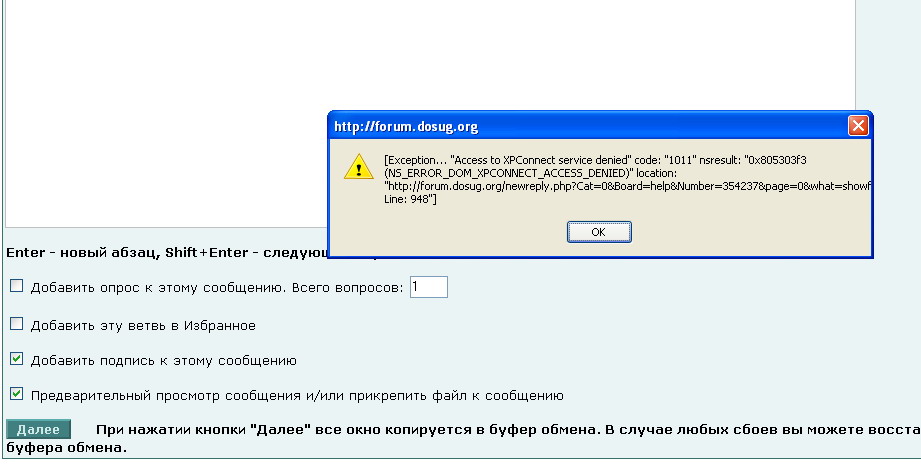The height and width of the screenshot is (469, 921).
Task: Click the 'Добавить подпись к этому сообщению' label
Action: 163,360
